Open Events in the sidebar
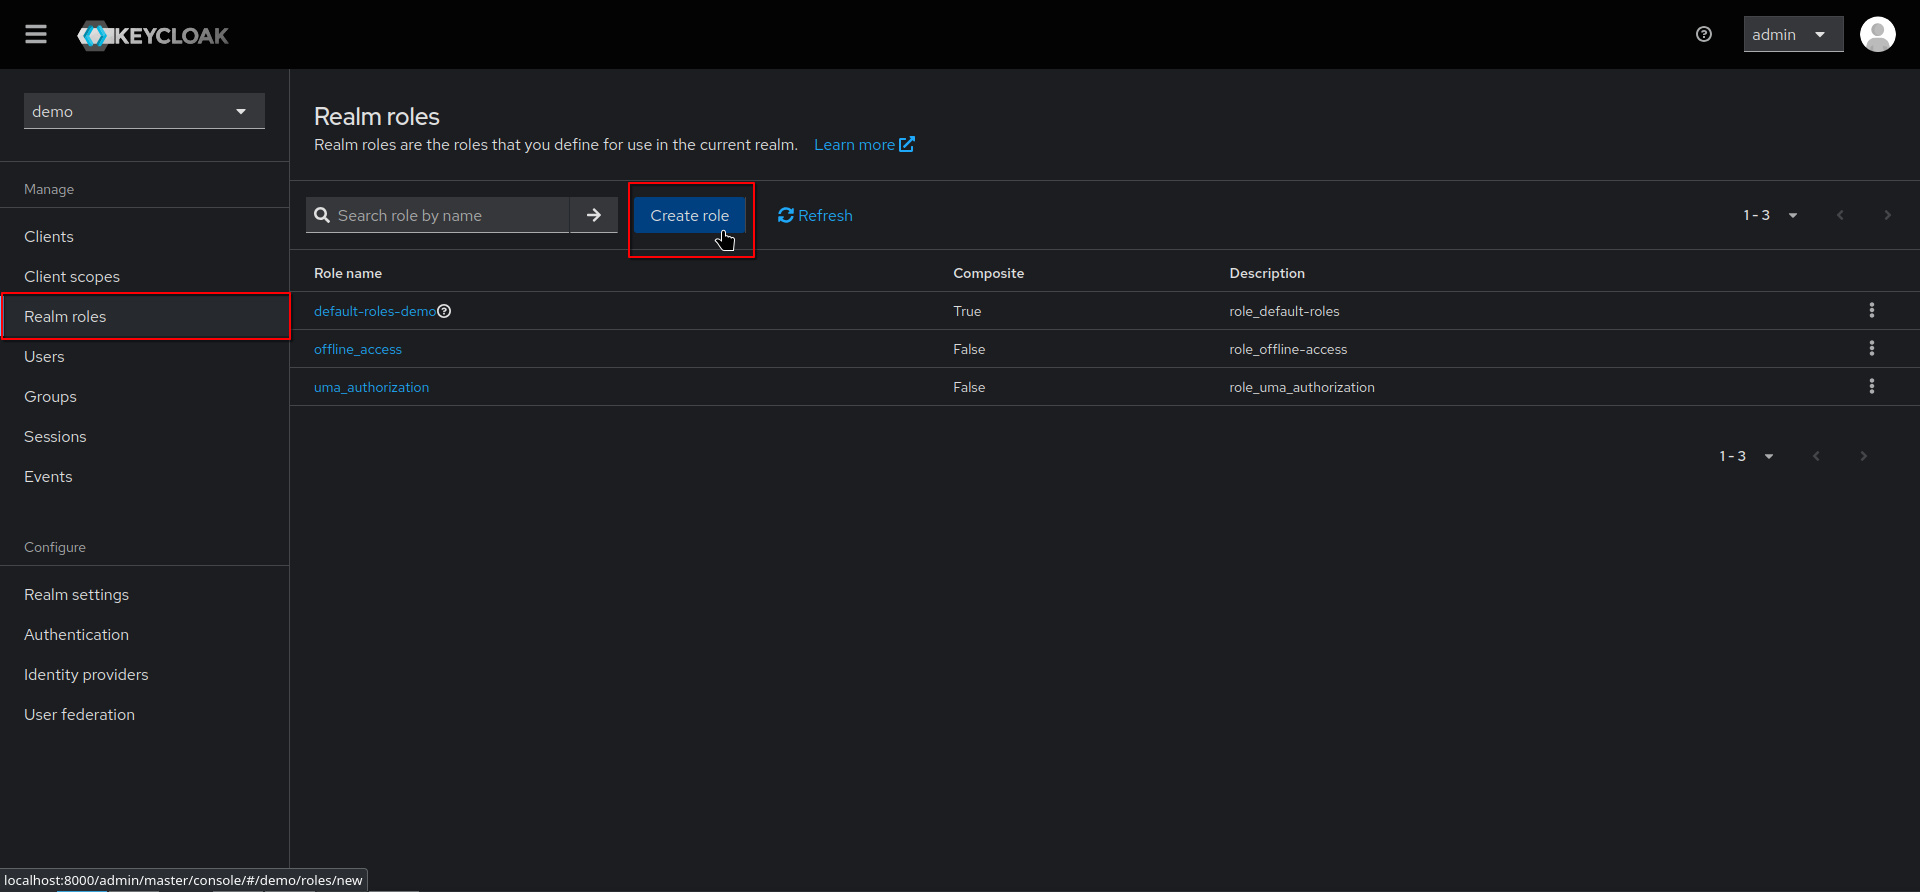Image resolution: width=1920 pixels, height=892 pixels. [x=144, y=477]
